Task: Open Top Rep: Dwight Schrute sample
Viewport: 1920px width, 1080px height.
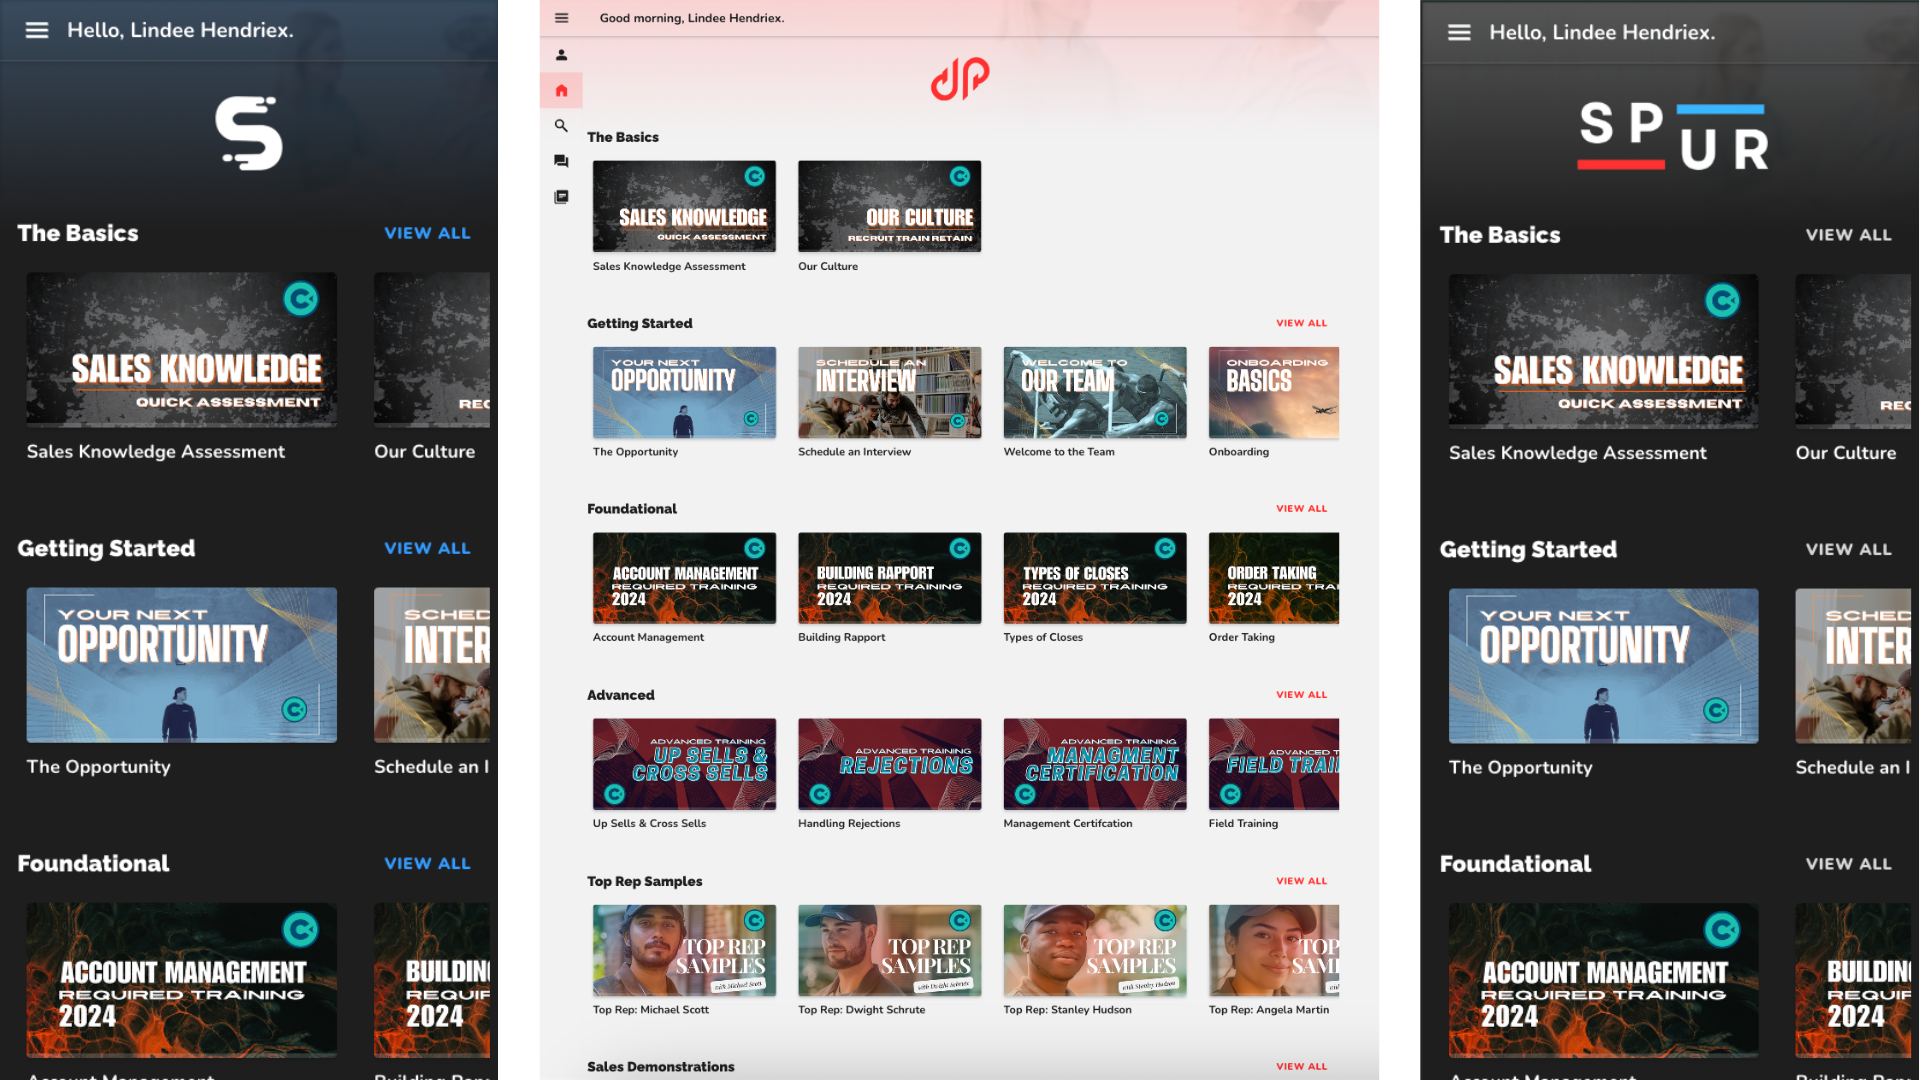Action: point(889,950)
